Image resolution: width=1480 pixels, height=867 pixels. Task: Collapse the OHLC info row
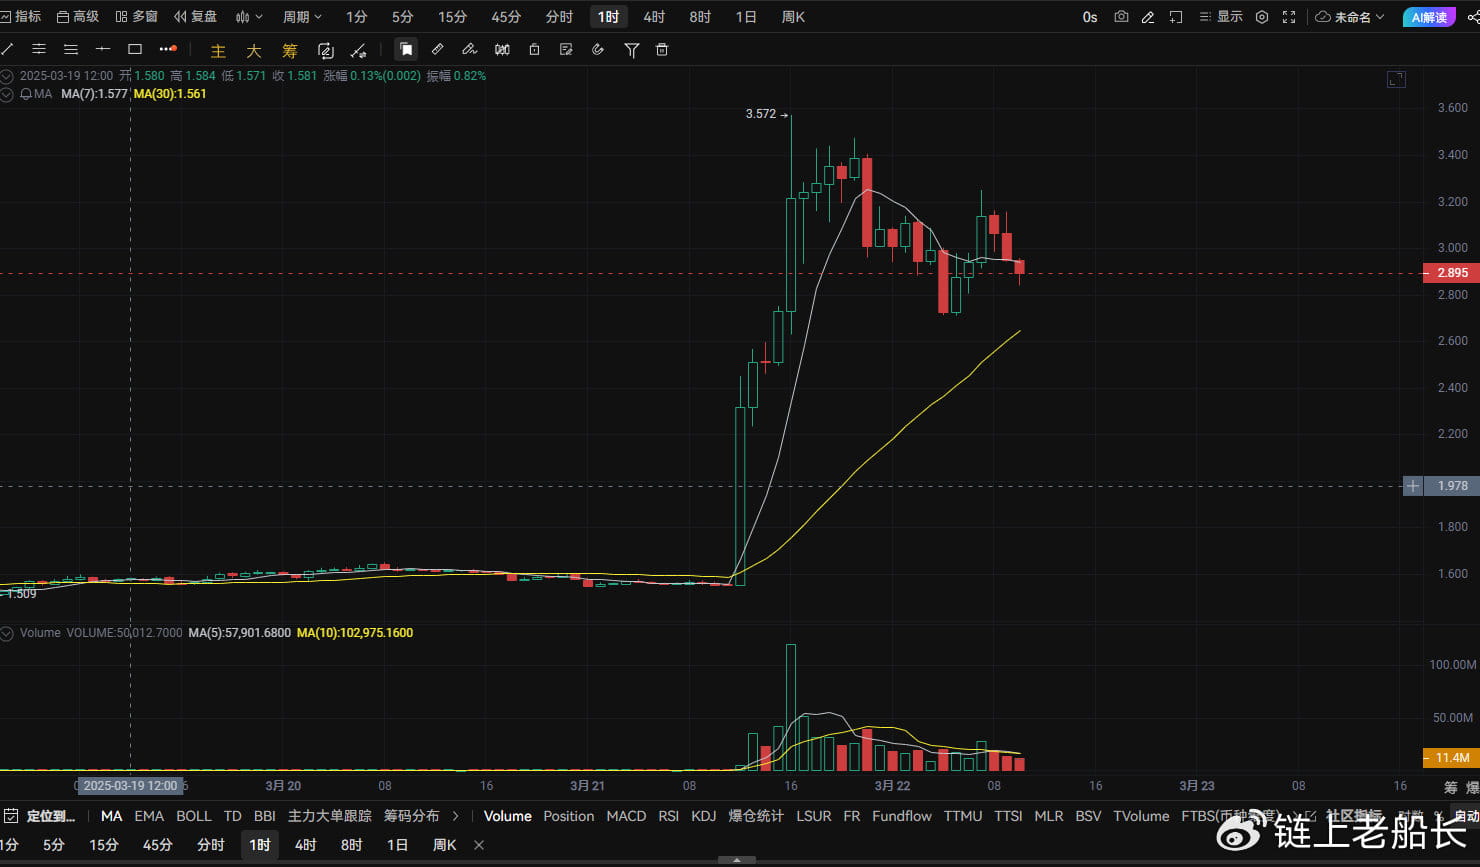click(7, 76)
